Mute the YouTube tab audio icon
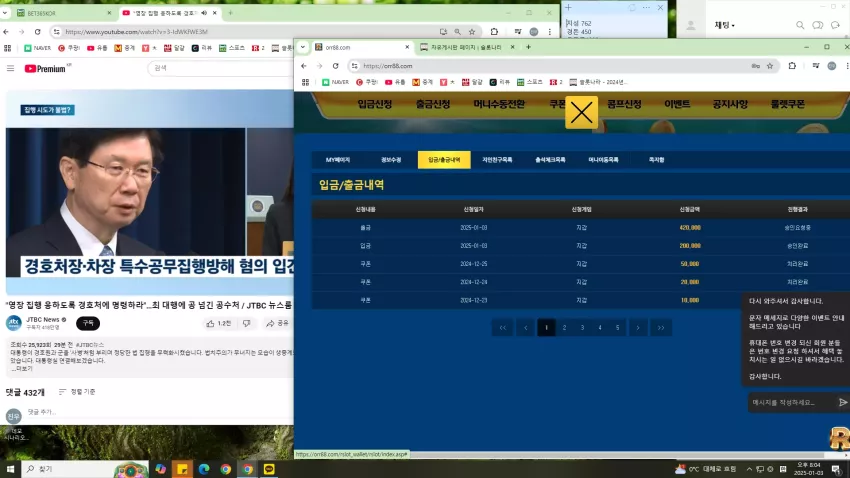The width and height of the screenshot is (850, 478). (204, 12)
